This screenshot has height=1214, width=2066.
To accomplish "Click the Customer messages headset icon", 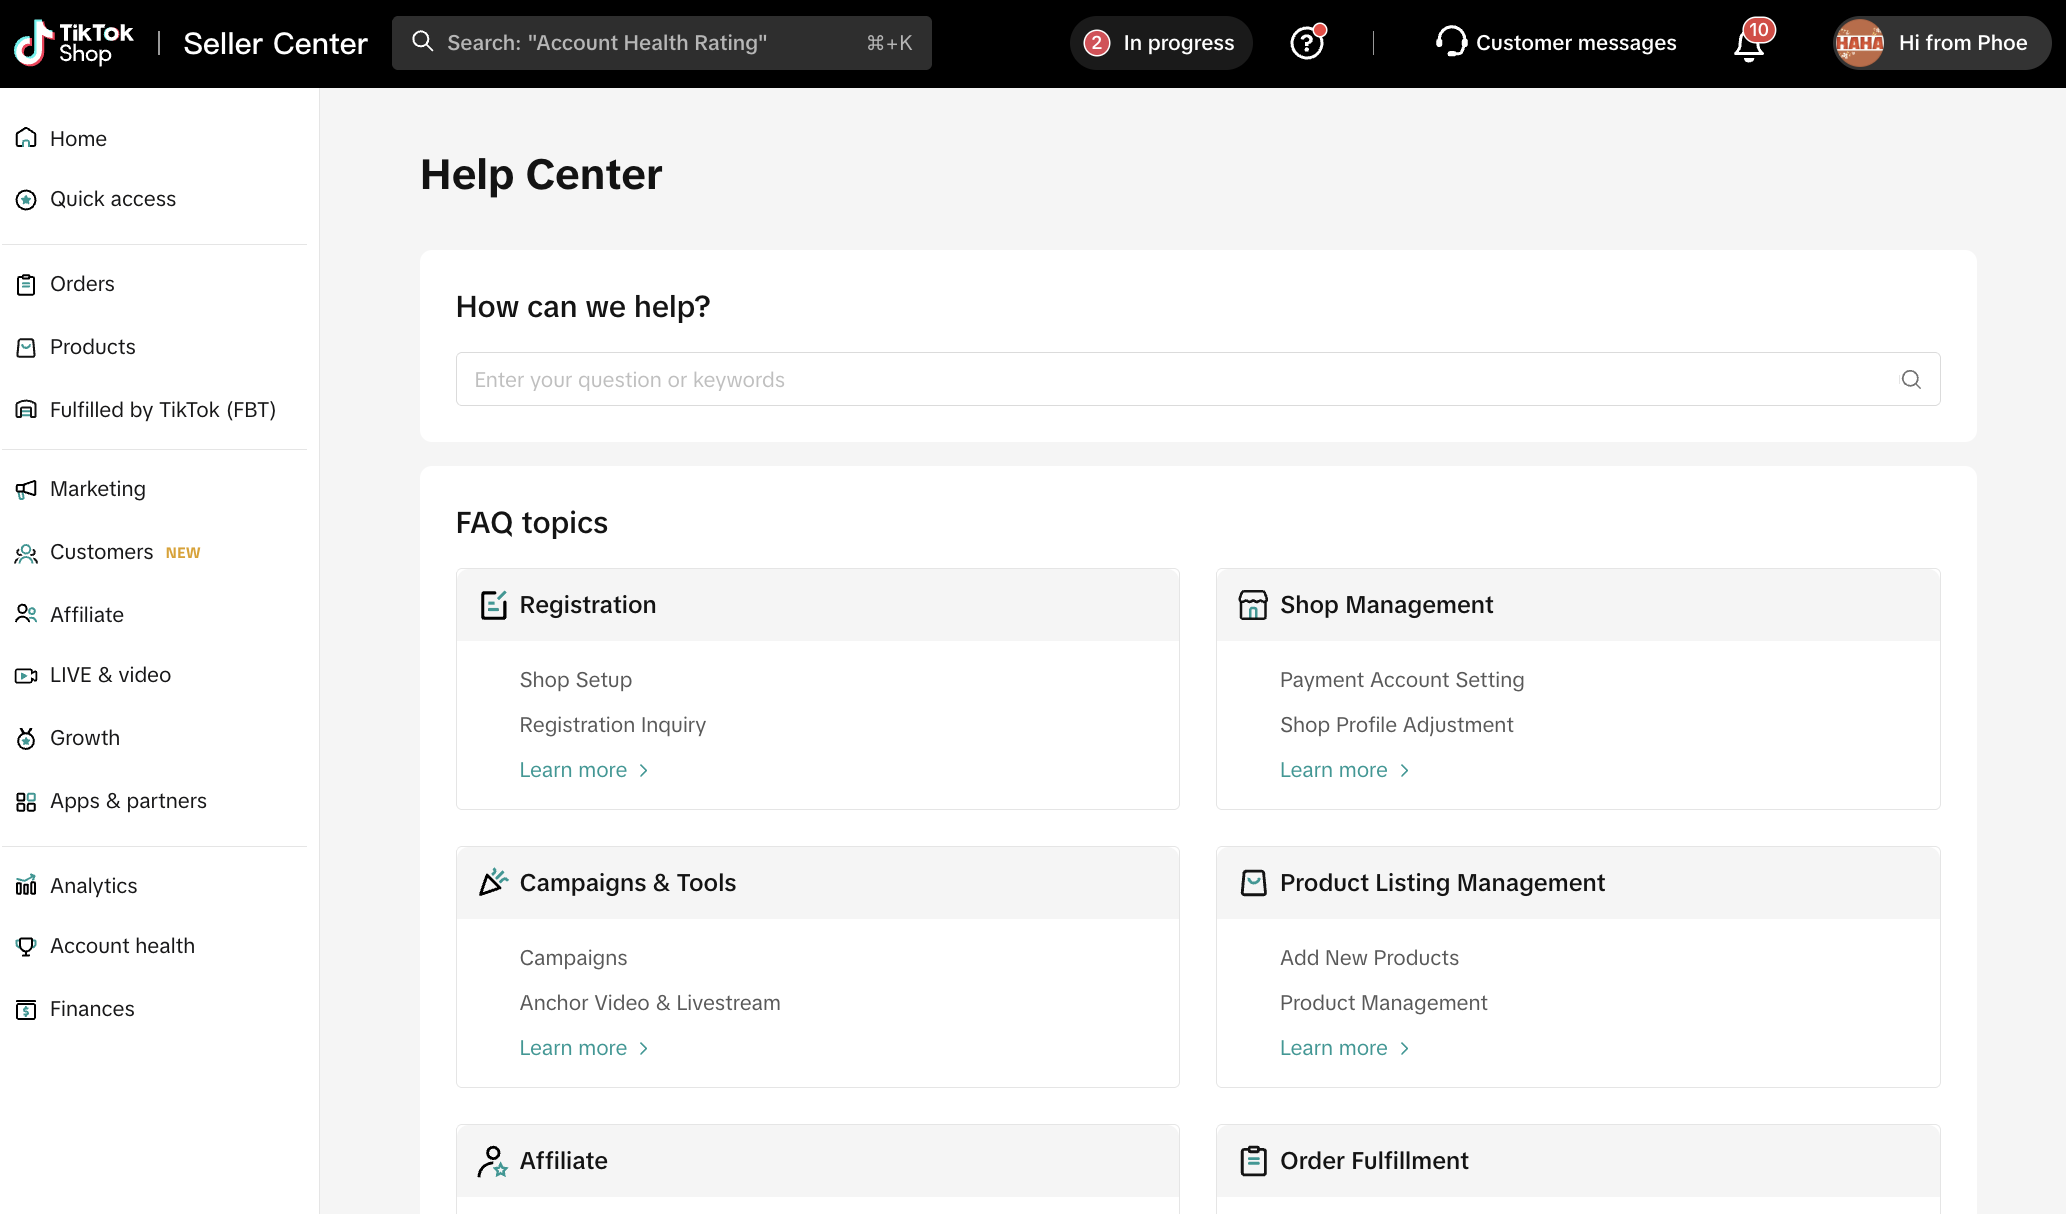I will click(x=1451, y=42).
